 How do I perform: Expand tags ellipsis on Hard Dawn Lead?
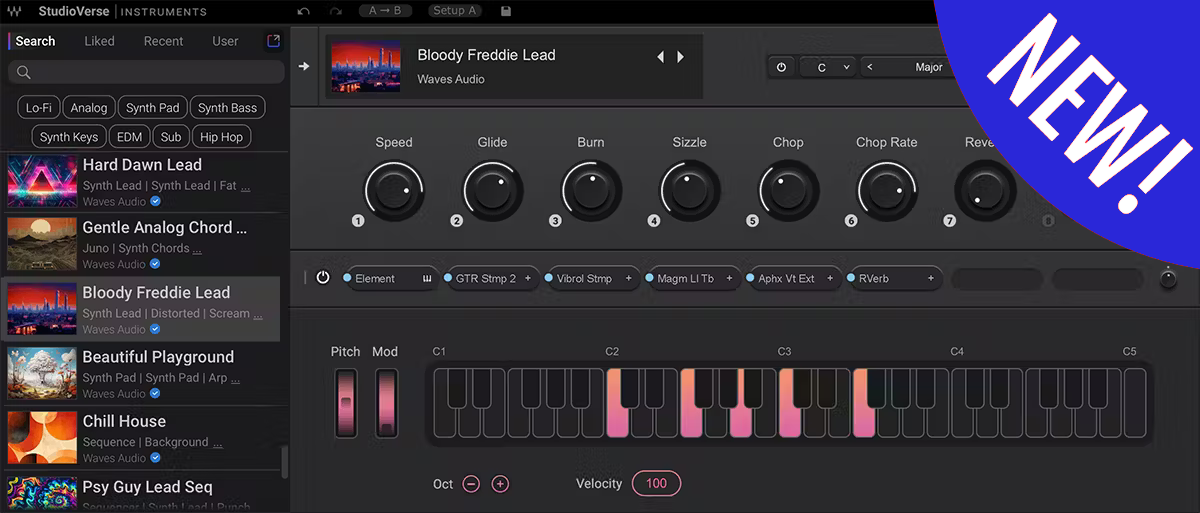[246, 186]
